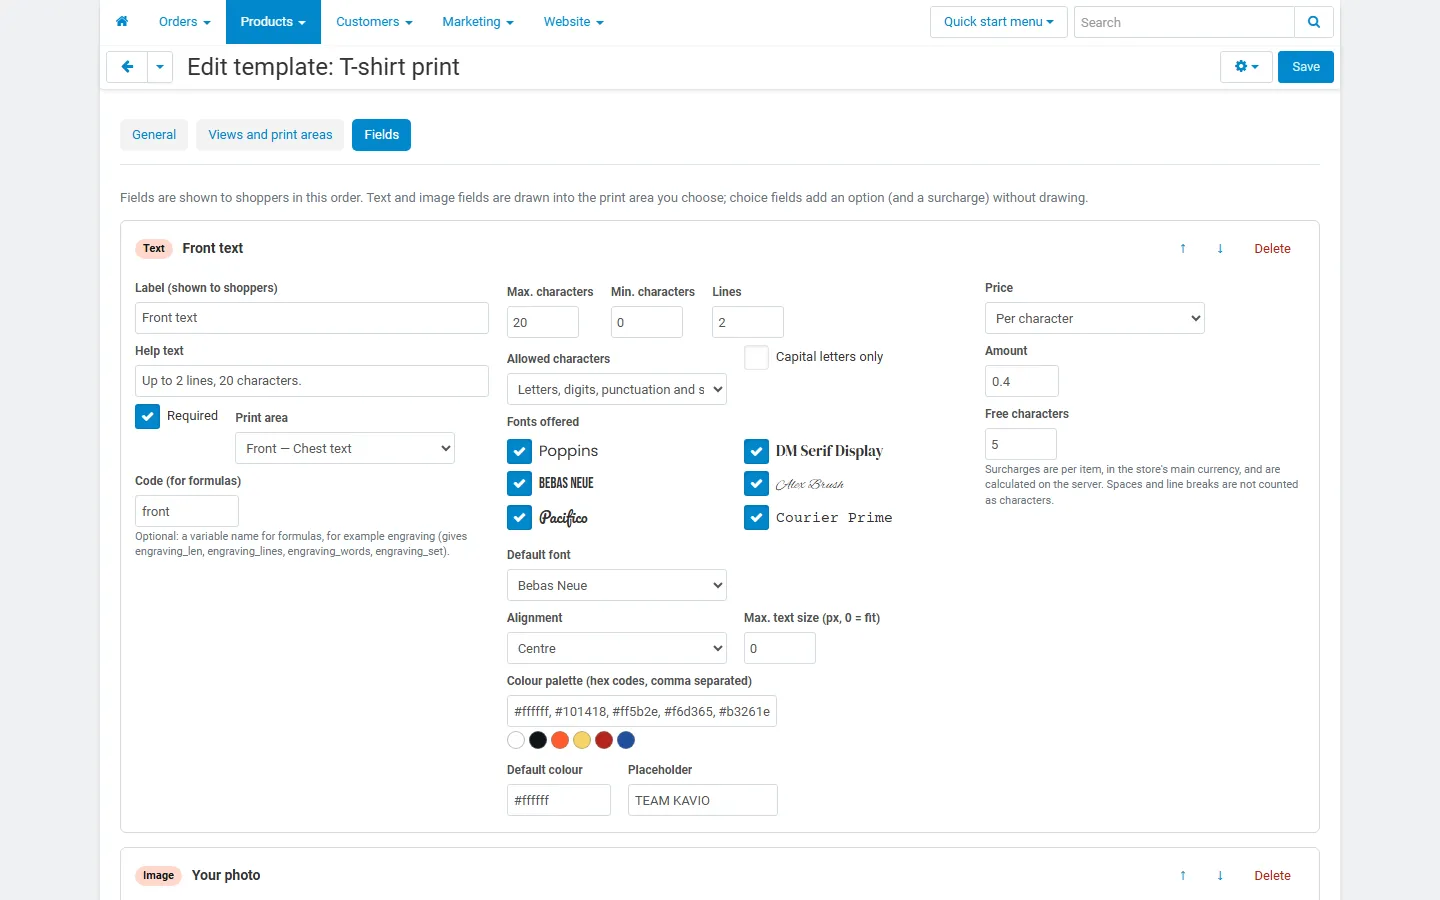
Task: Toggle the Pacifico font checkbox
Action: click(x=519, y=517)
